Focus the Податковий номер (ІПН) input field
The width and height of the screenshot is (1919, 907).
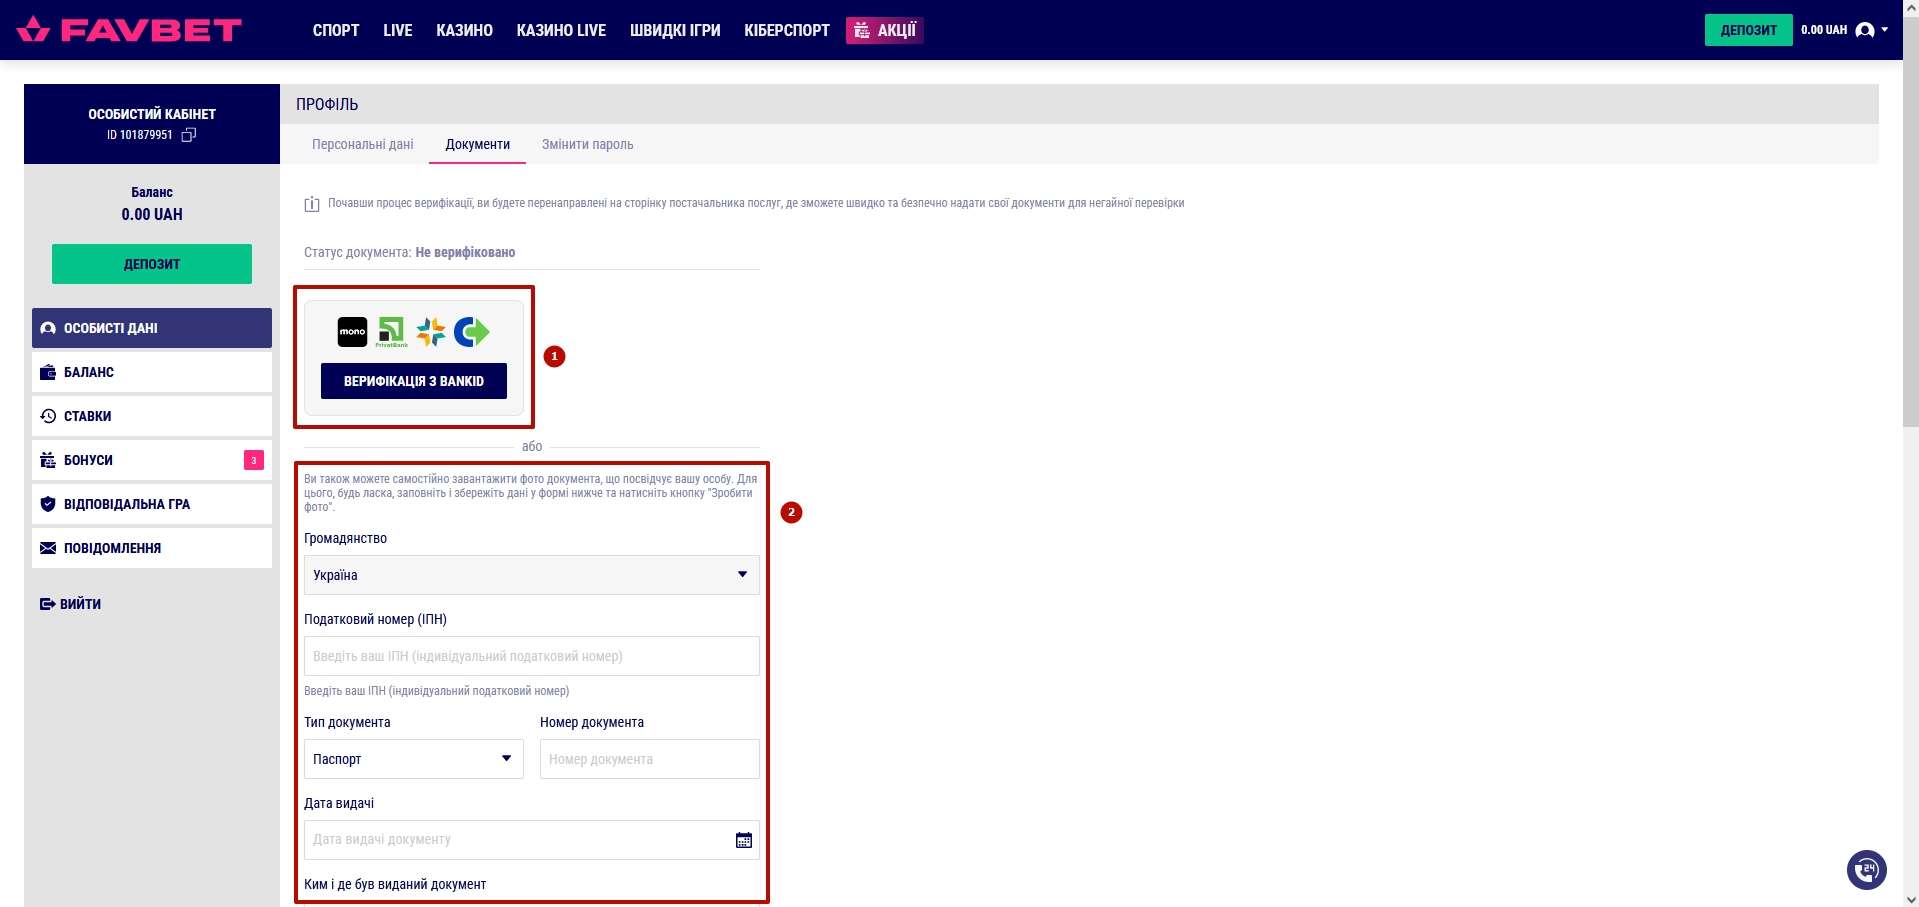[x=531, y=656]
